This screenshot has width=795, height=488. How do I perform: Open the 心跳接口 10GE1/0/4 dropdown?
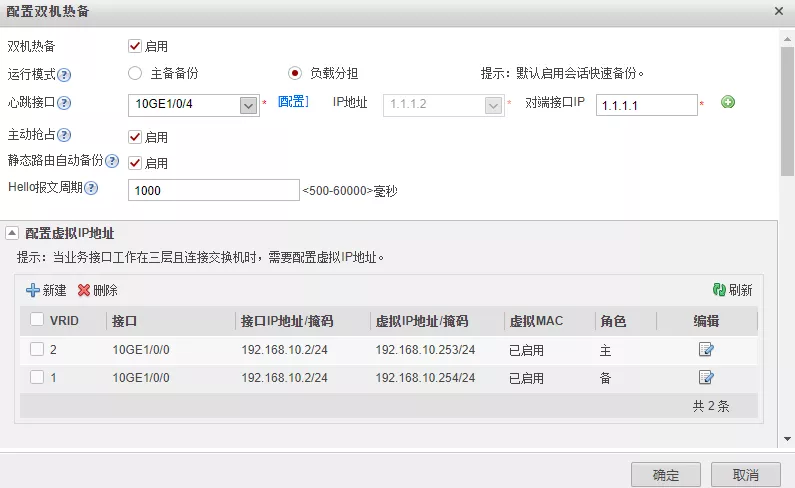(248, 106)
